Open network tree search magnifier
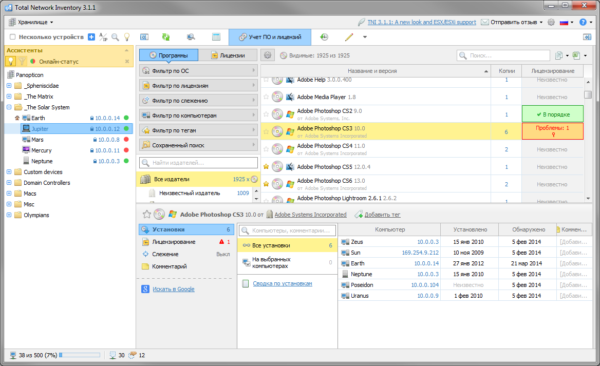 pos(115,37)
